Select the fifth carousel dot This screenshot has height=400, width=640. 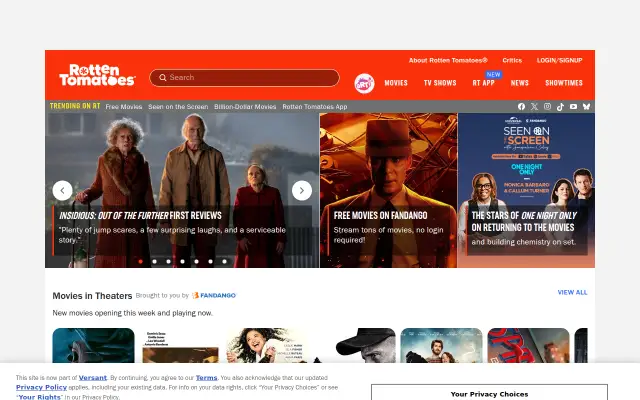point(196,262)
